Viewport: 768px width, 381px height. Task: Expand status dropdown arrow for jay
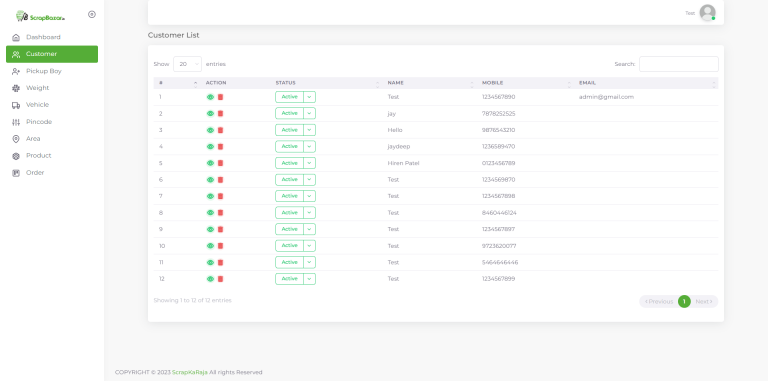[x=309, y=114]
